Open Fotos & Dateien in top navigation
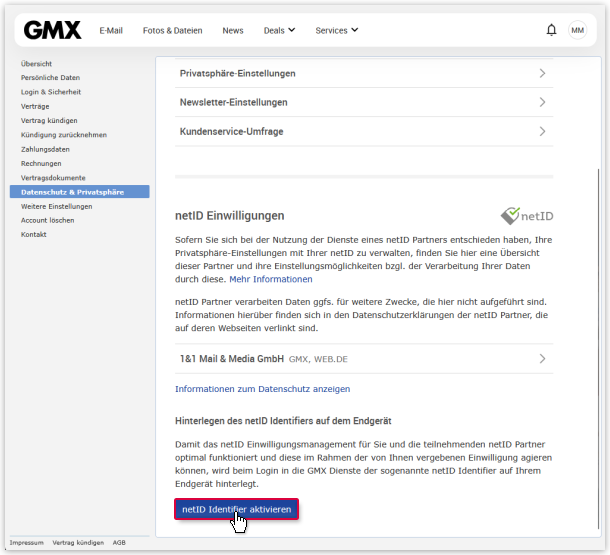The image size is (610, 555). point(172,30)
